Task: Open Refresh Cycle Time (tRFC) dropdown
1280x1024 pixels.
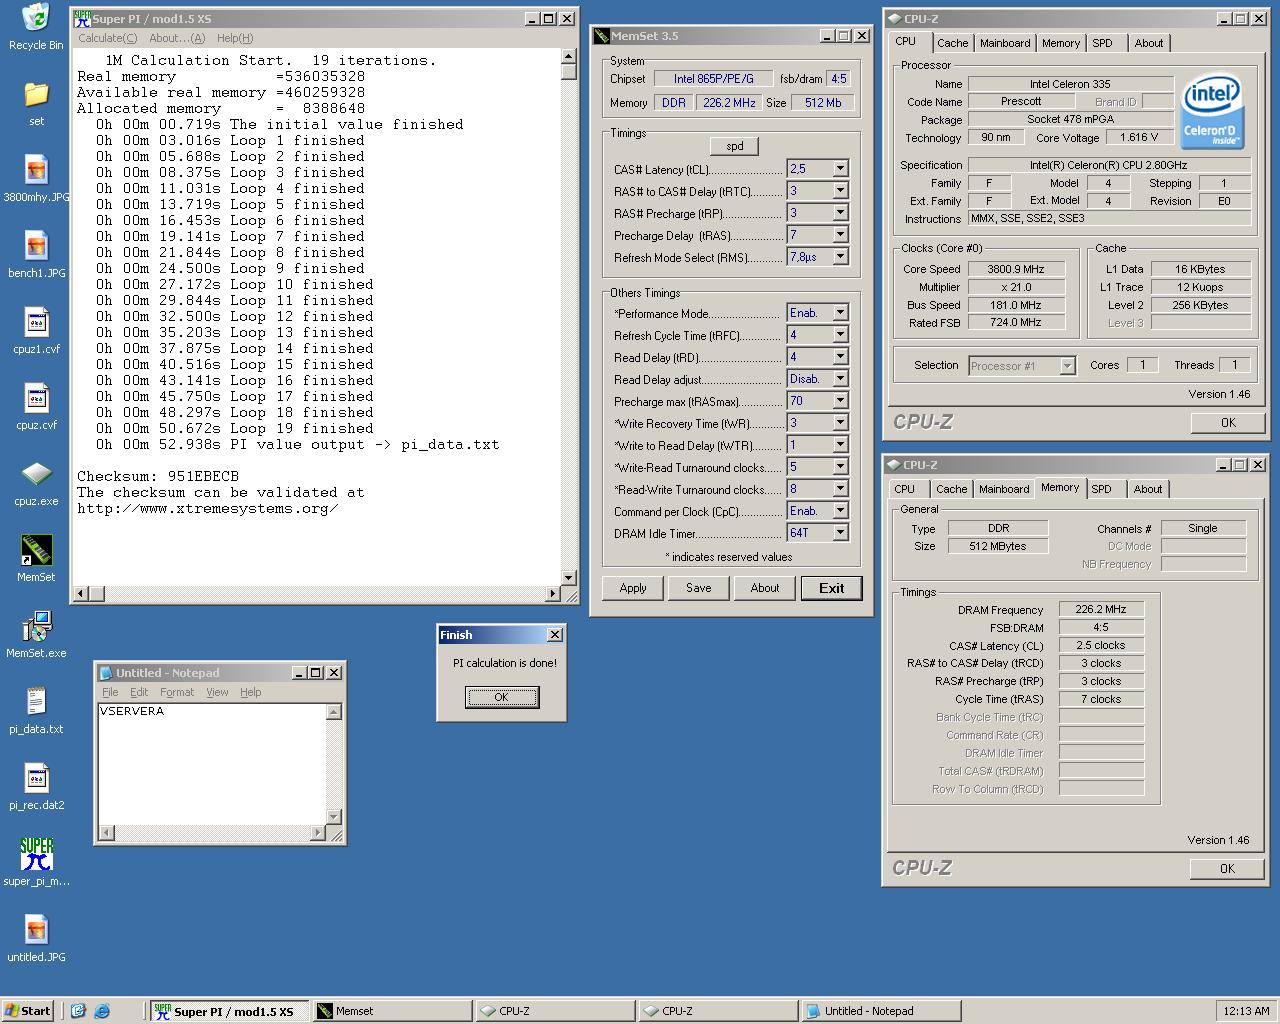Action: 840,335
